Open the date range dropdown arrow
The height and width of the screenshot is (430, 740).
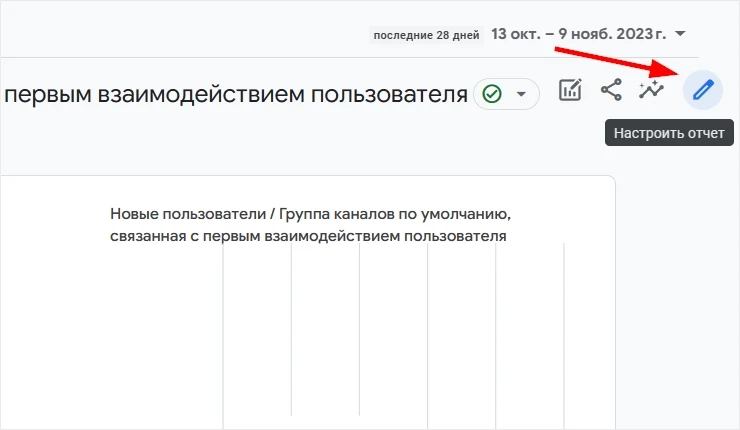click(x=680, y=34)
